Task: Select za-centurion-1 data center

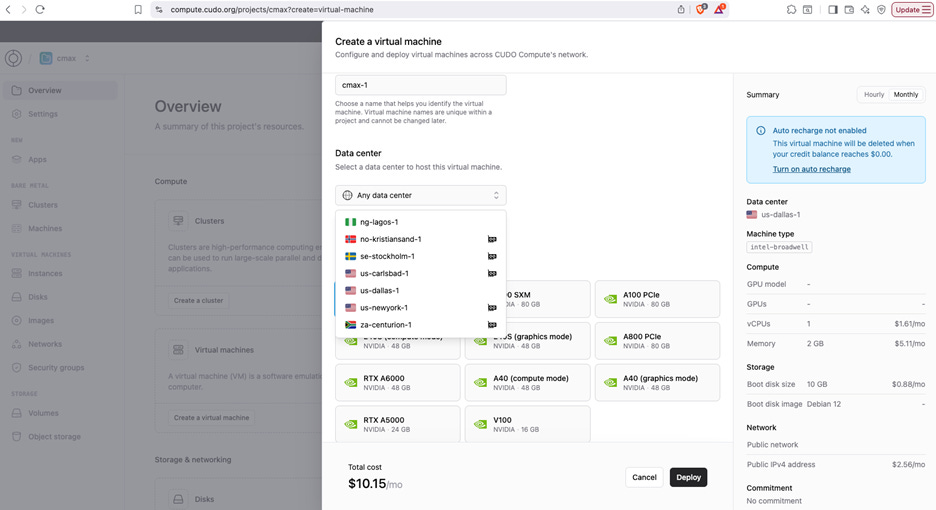Action: click(x=421, y=325)
